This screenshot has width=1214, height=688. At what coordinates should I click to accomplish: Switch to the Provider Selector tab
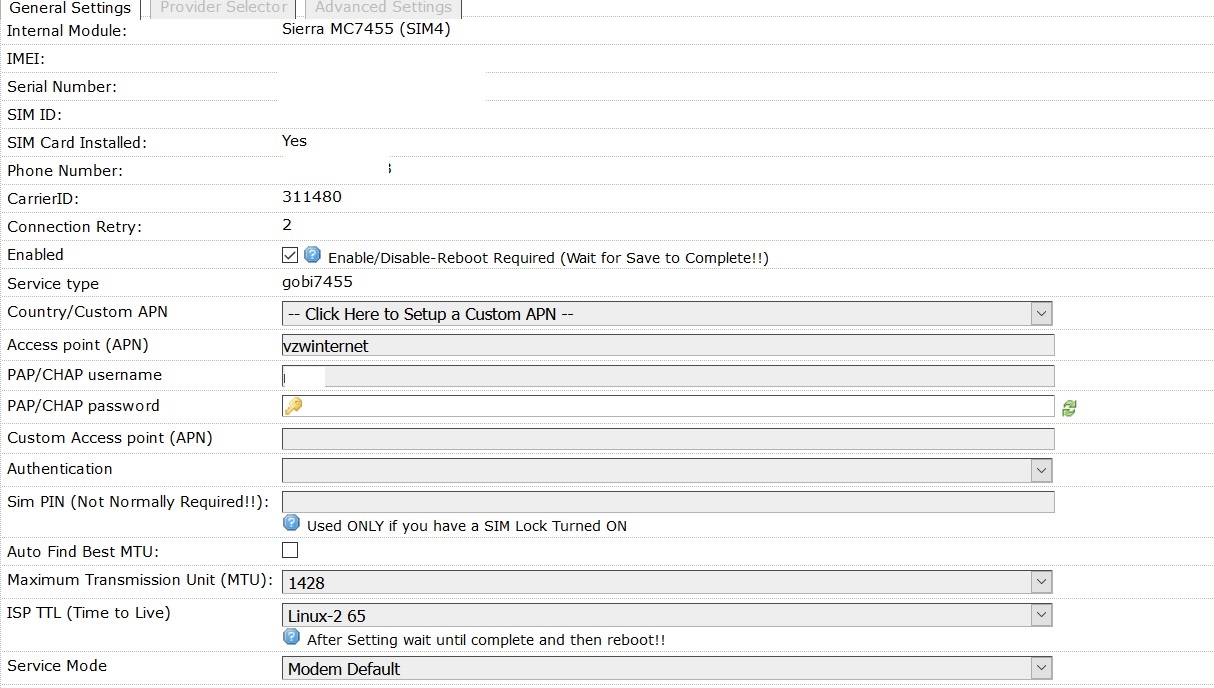point(223,8)
